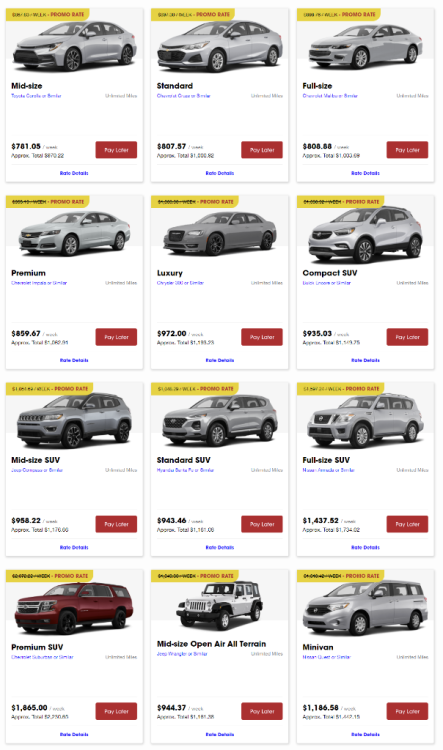
Task: Click Pay Later for Standard car
Action: point(262,150)
